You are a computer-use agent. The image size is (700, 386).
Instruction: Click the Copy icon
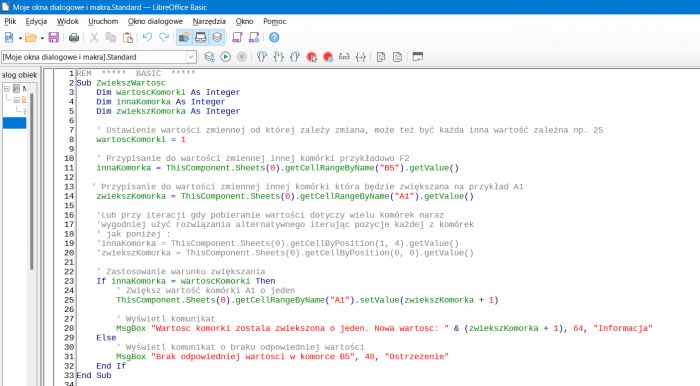click(111, 37)
